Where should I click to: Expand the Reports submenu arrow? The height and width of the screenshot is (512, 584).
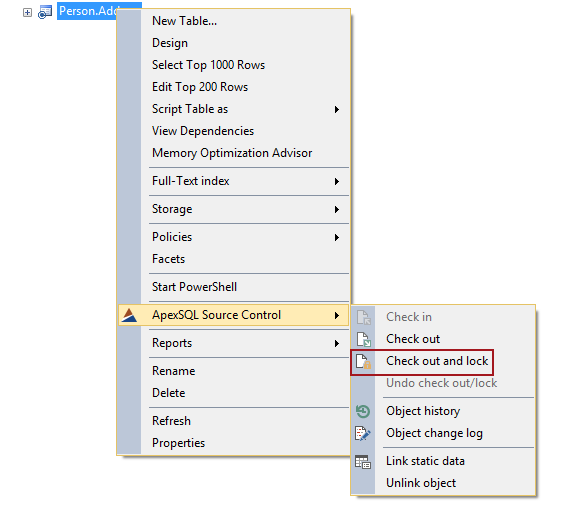[x=337, y=344]
